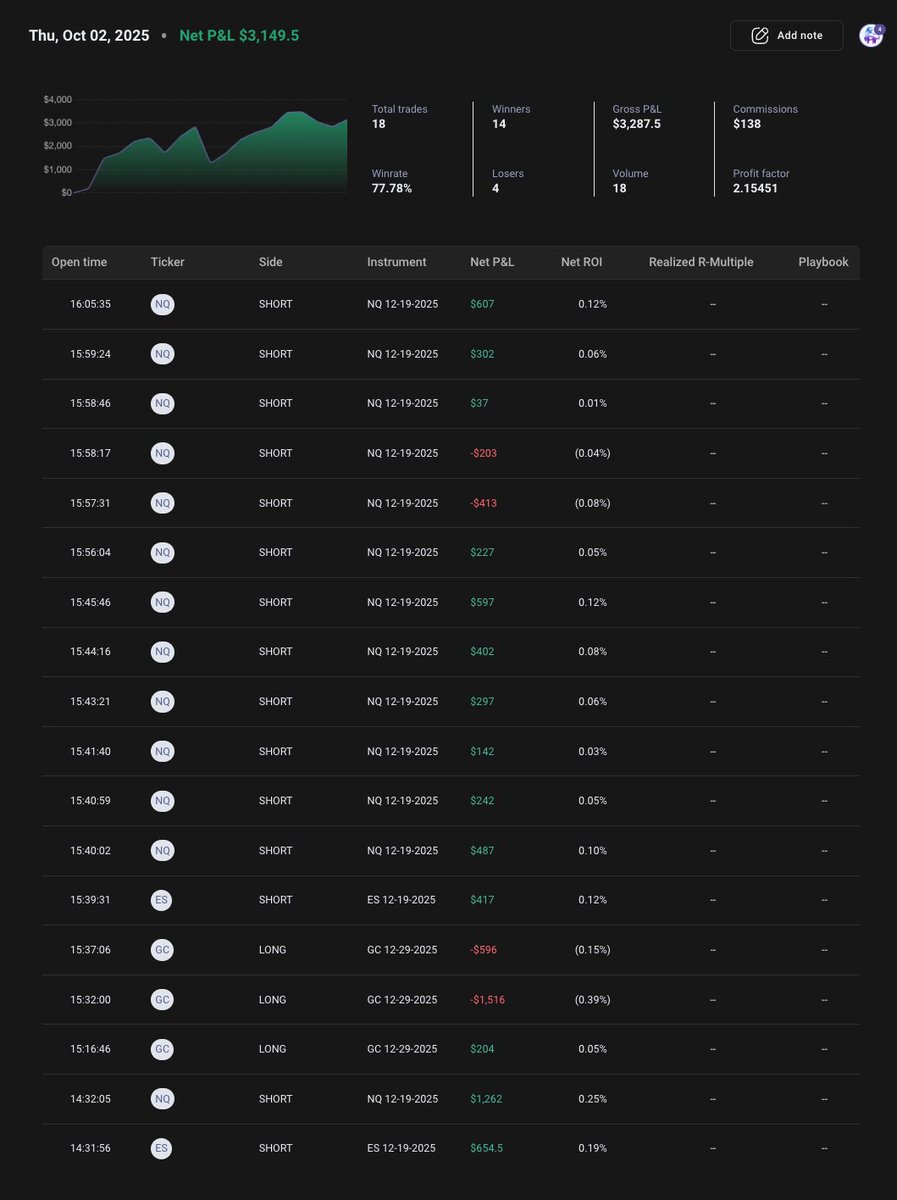
Task: Click the ES ticker badge in the 15:39:31 row
Action: pyautogui.click(x=162, y=900)
